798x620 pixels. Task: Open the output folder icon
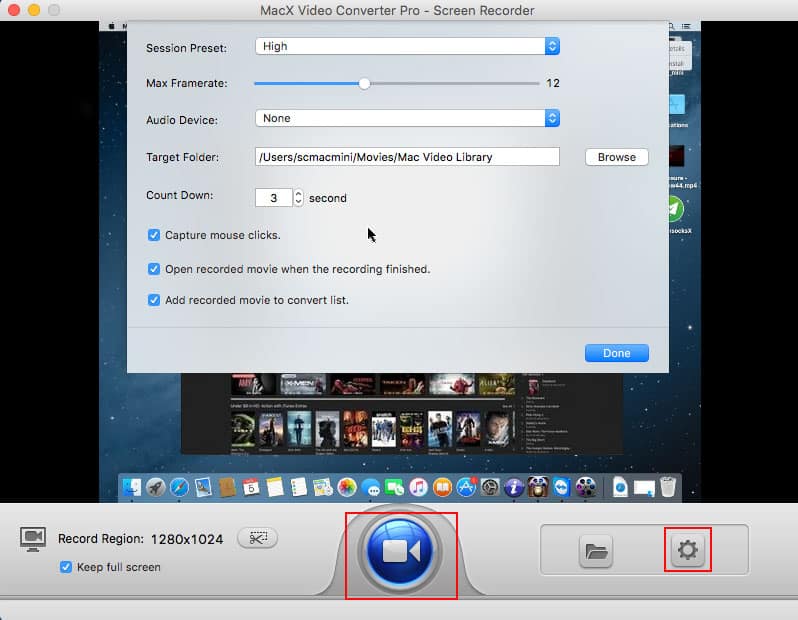click(596, 551)
